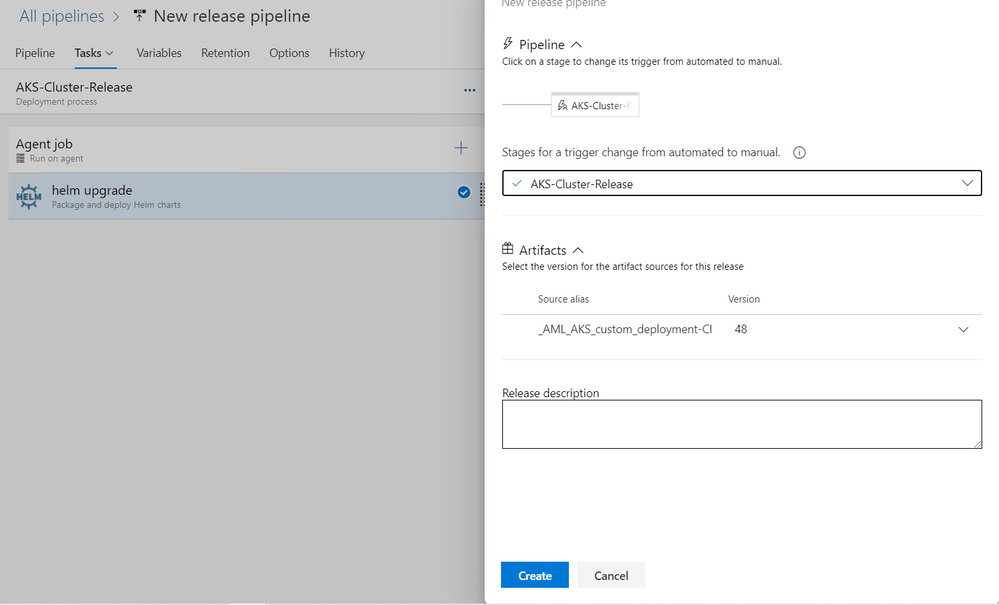Expand the stages trigger dropdown arrow
The width and height of the screenshot is (999, 605).
[x=967, y=183]
